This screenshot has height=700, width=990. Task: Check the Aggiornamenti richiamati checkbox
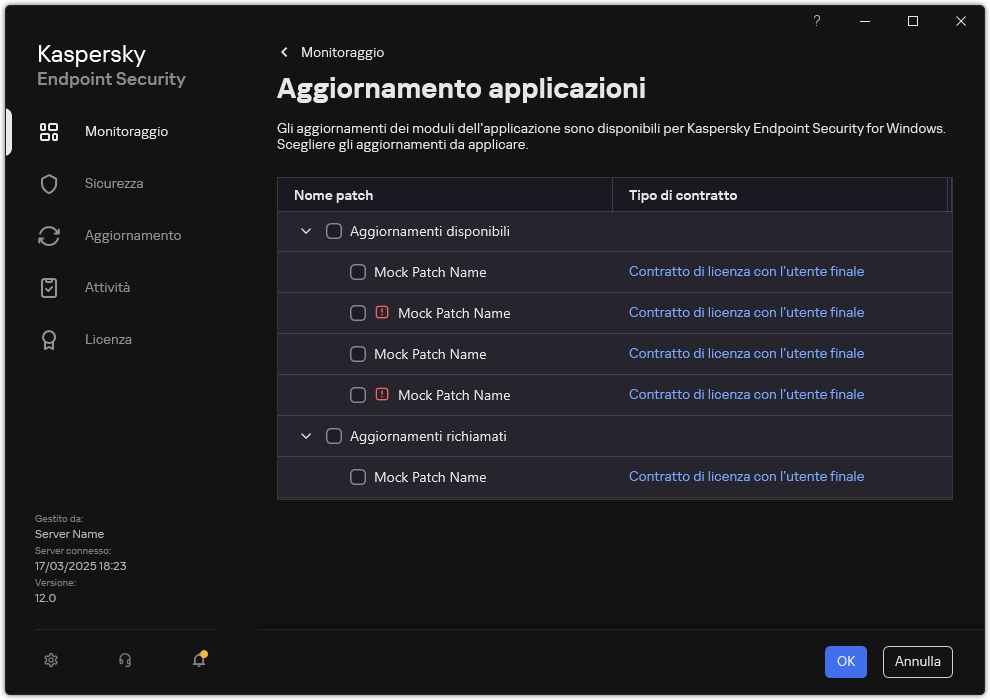pos(335,435)
